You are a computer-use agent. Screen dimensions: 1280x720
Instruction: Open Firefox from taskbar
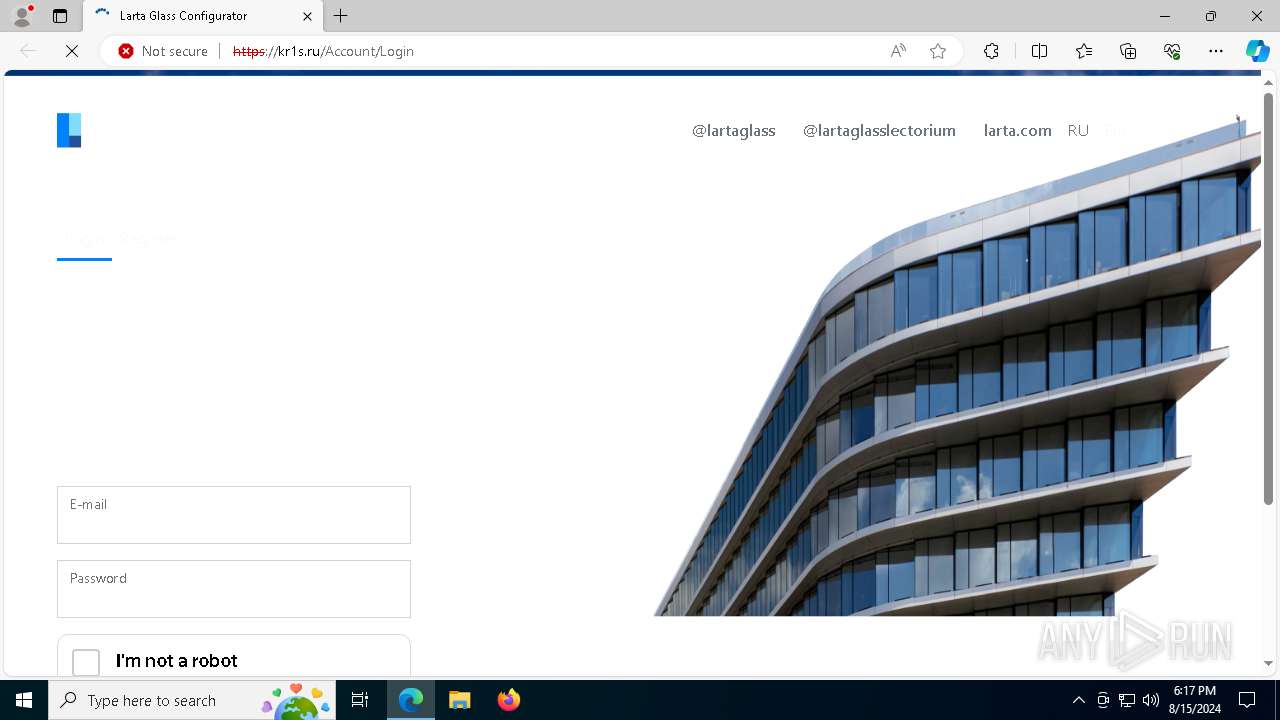point(509,700)
